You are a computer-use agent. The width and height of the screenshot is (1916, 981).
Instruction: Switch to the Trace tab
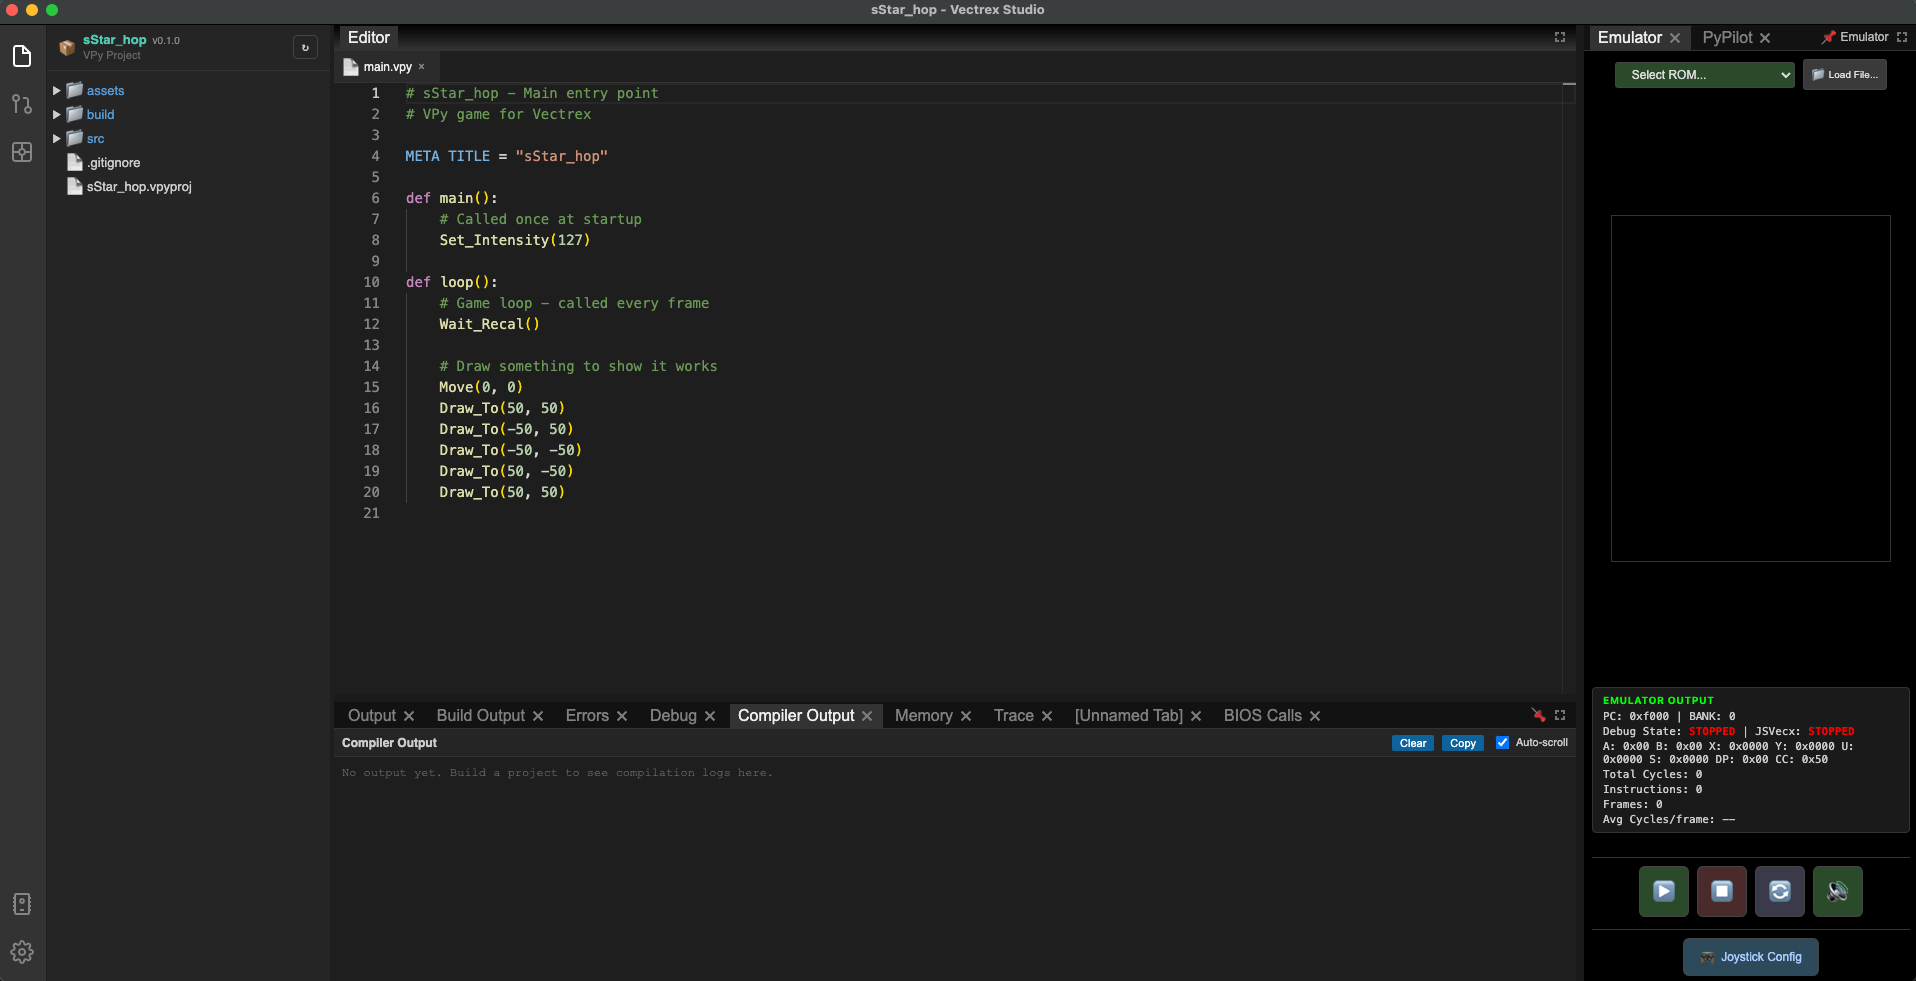[1013, 715]
